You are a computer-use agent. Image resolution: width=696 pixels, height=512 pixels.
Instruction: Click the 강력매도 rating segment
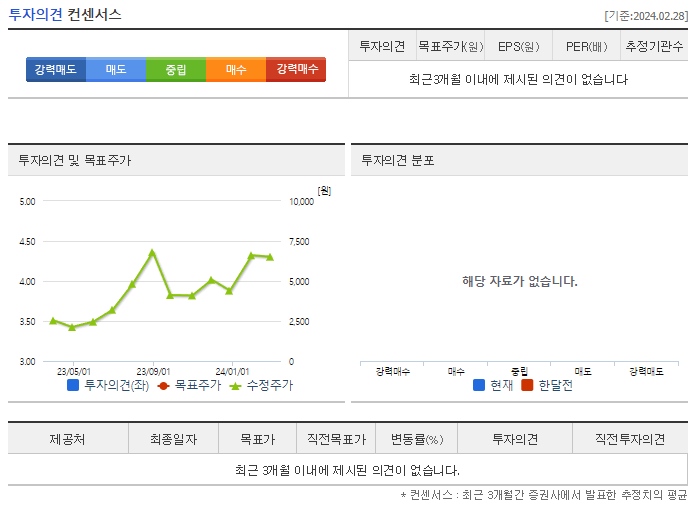56,69
